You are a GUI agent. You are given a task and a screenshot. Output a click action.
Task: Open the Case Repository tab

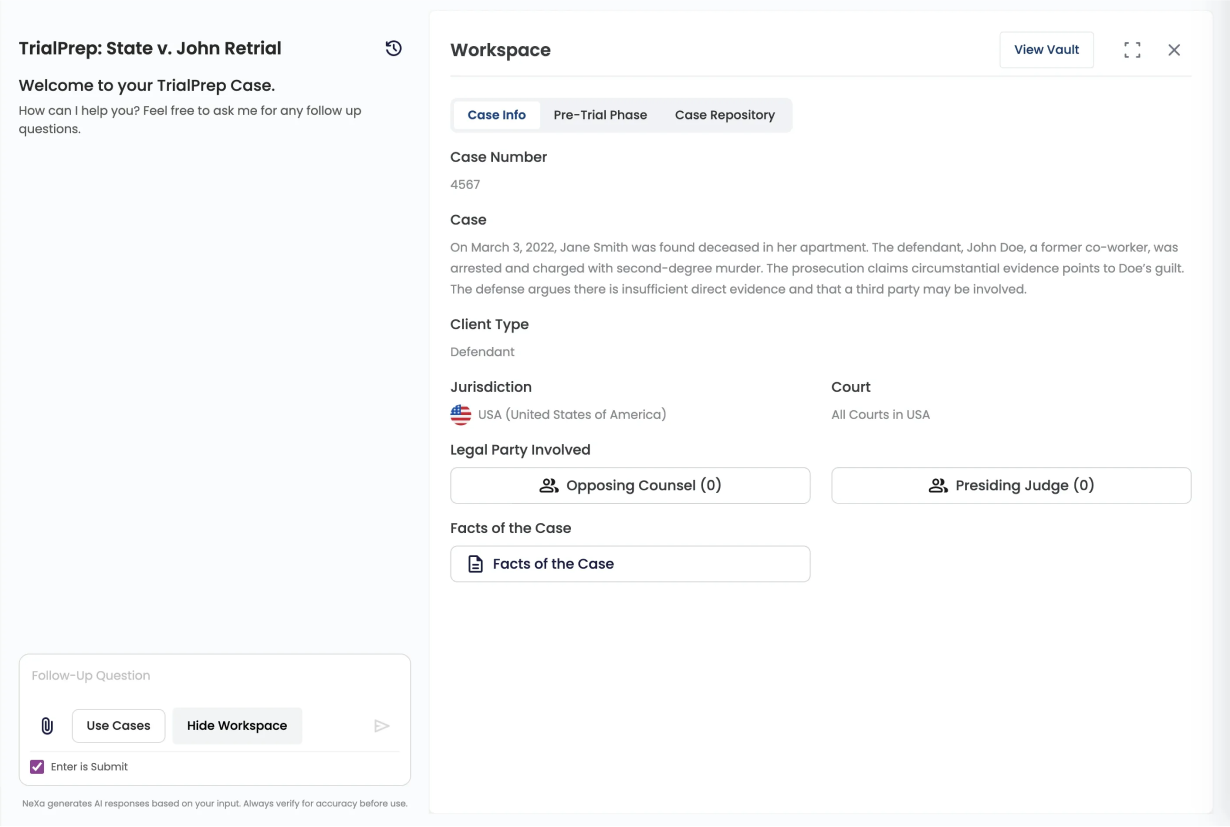(724, 115)
